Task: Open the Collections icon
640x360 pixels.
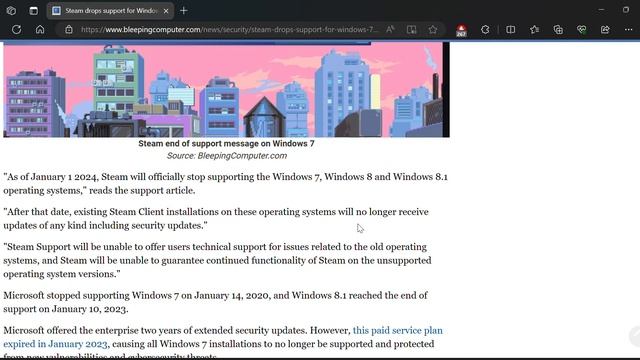Action: click(558, 29)
